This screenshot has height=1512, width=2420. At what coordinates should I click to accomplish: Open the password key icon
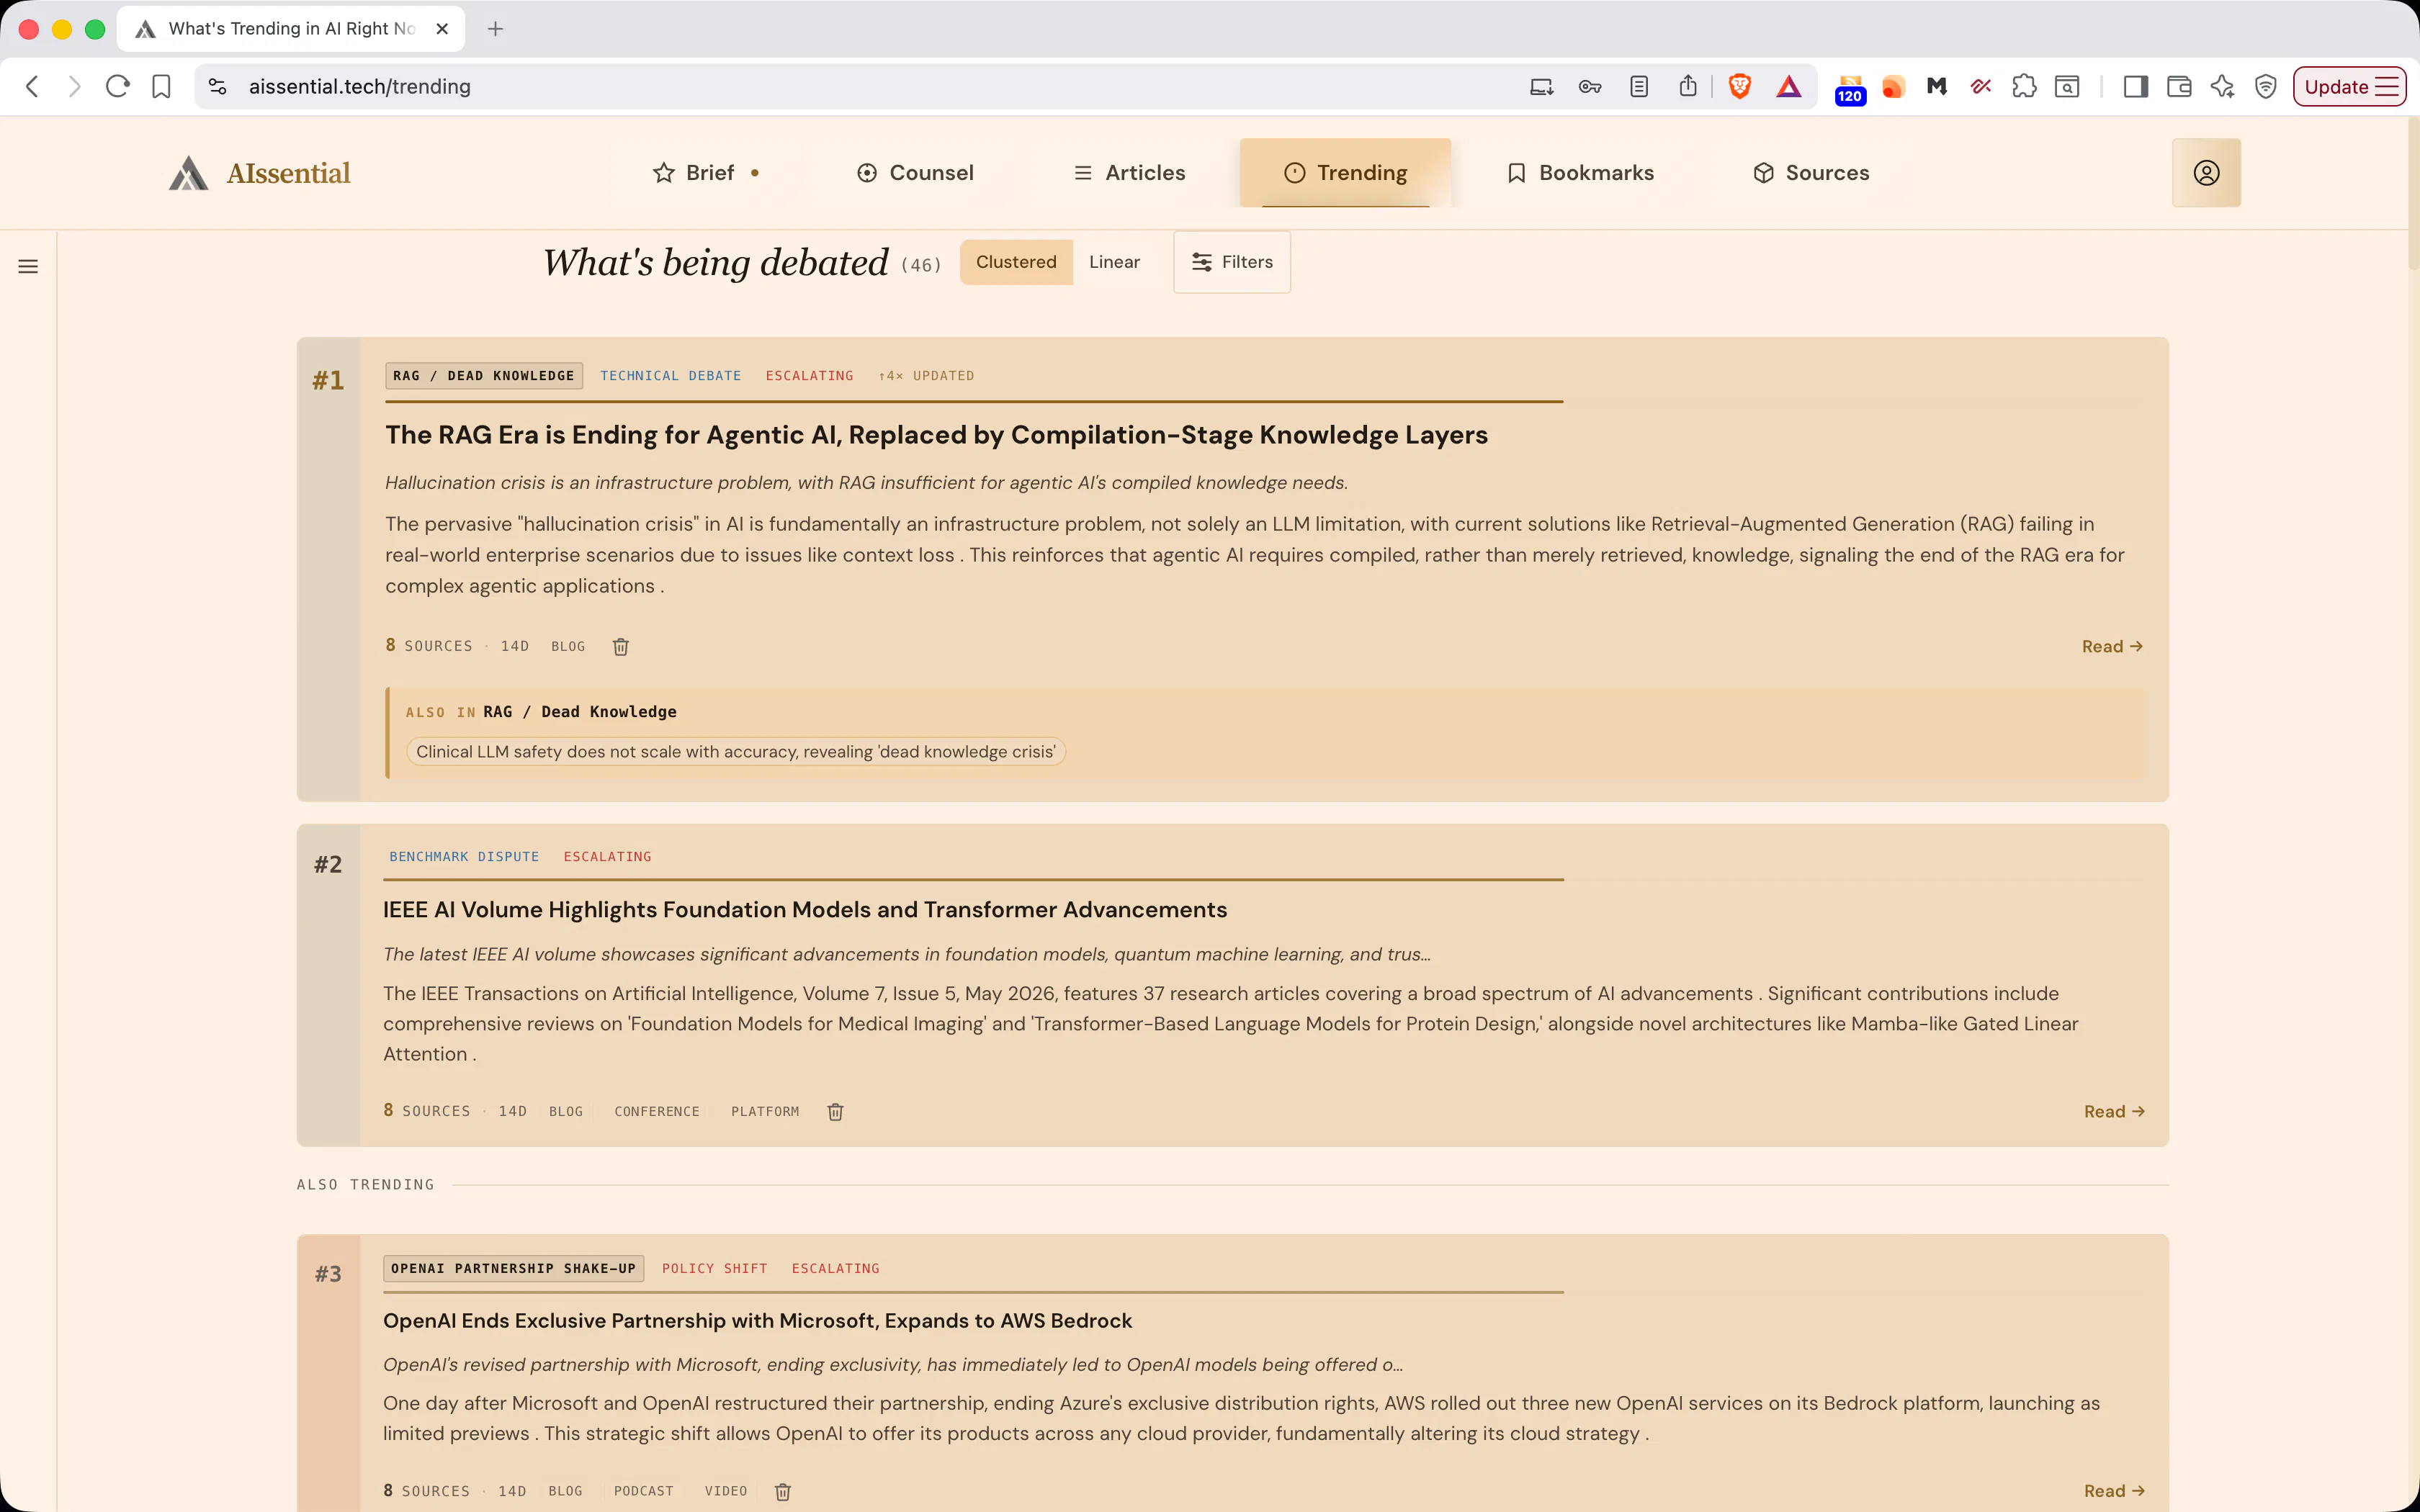click(x=1590, y=87)
